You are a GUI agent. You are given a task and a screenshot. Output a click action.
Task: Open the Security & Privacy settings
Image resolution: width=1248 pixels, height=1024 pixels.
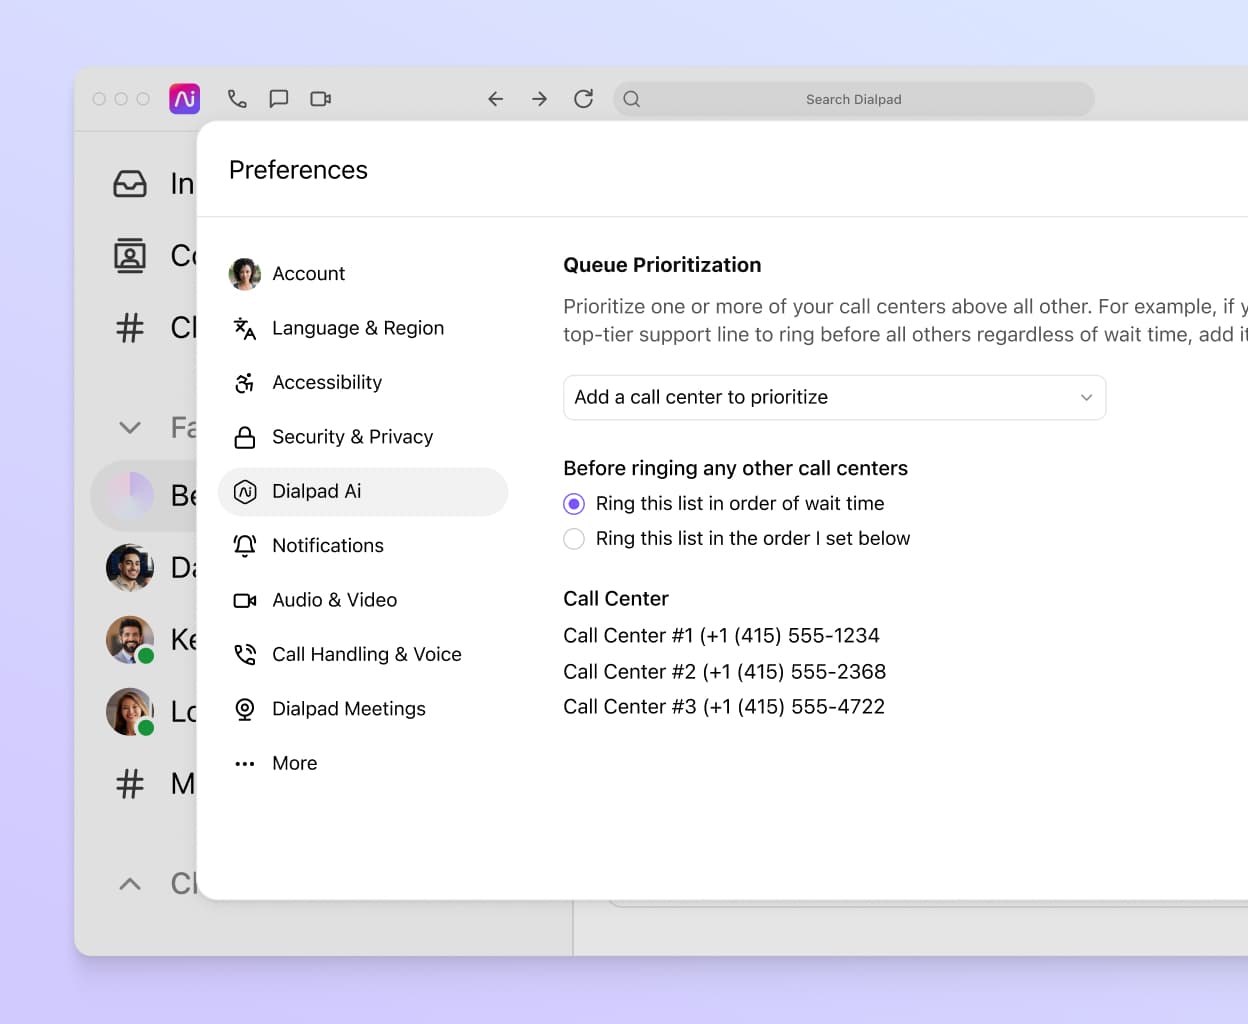(x=352, y=436)
